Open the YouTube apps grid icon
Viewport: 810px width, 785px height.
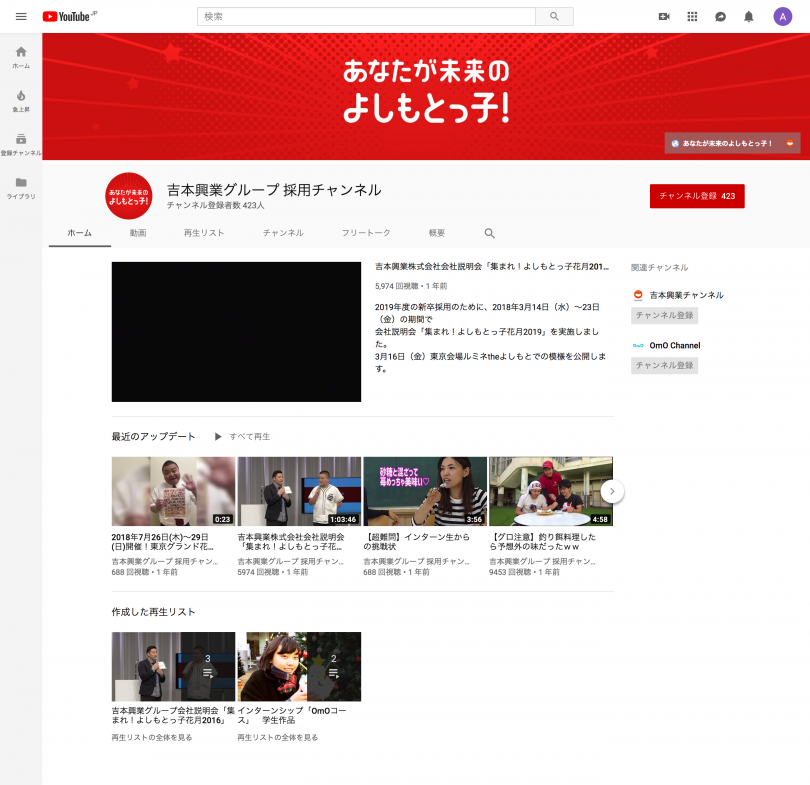pyautogui.click(x=692, y=16)
